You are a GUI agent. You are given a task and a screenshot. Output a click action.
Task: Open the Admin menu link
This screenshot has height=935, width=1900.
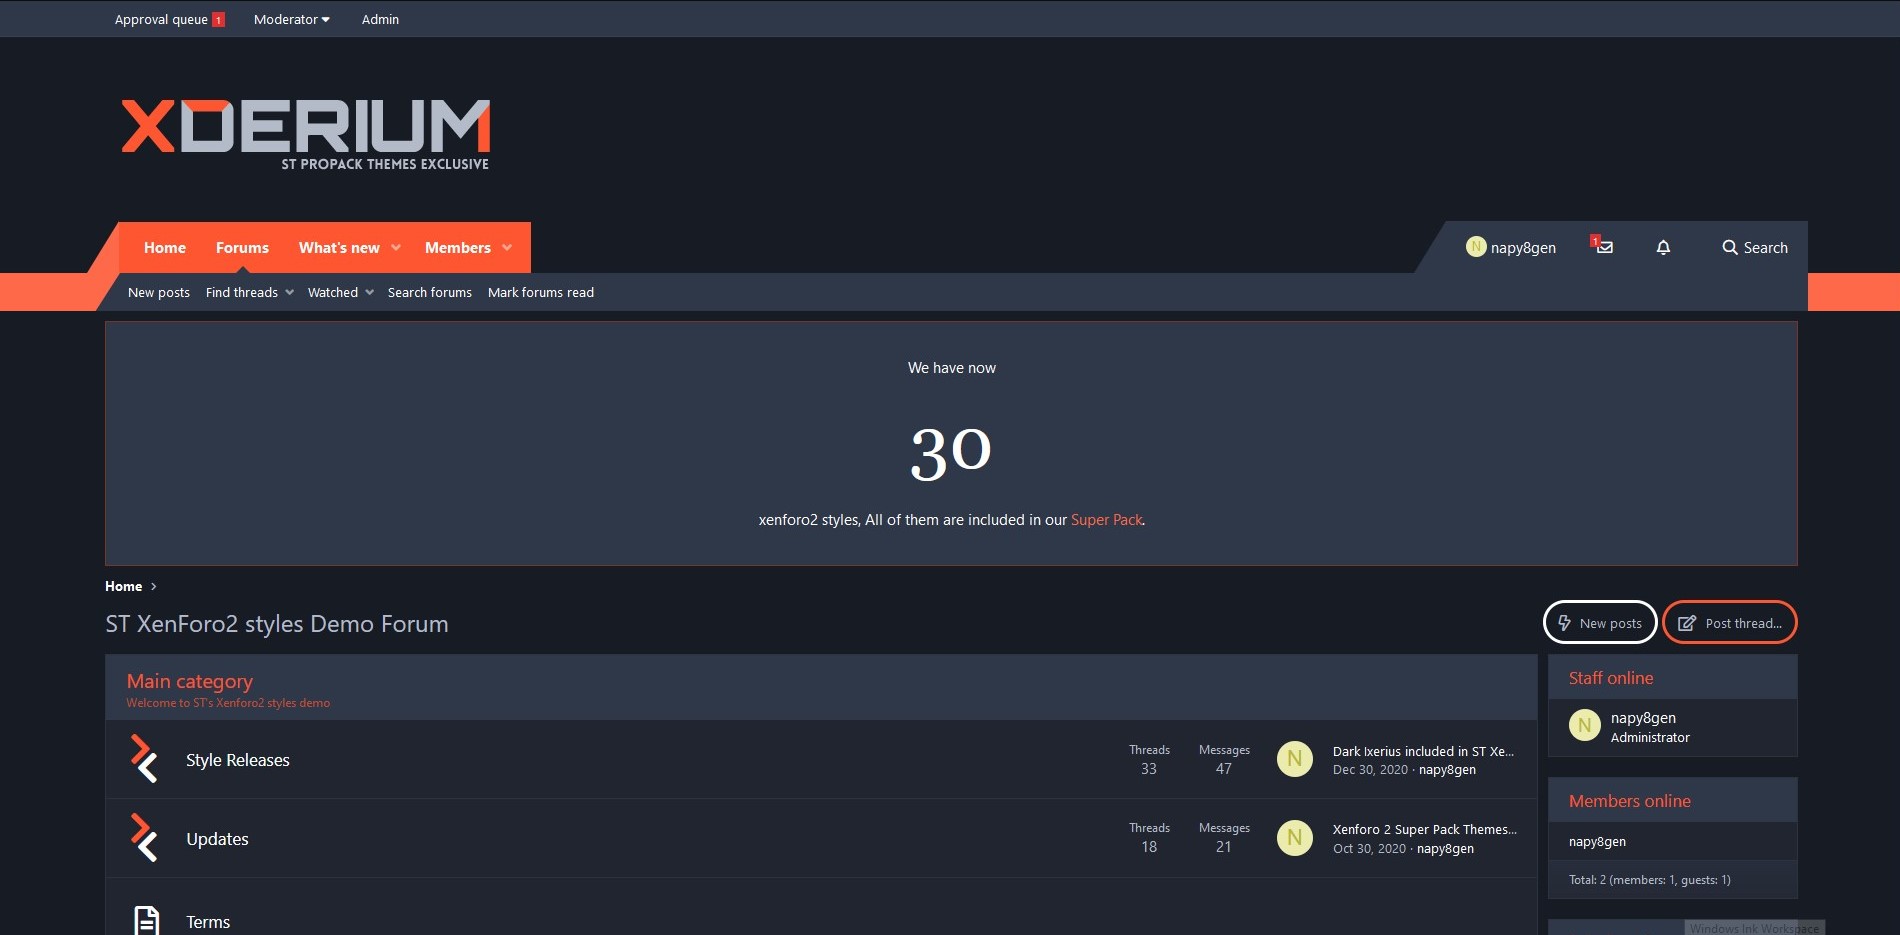click(x=380, y=19)
